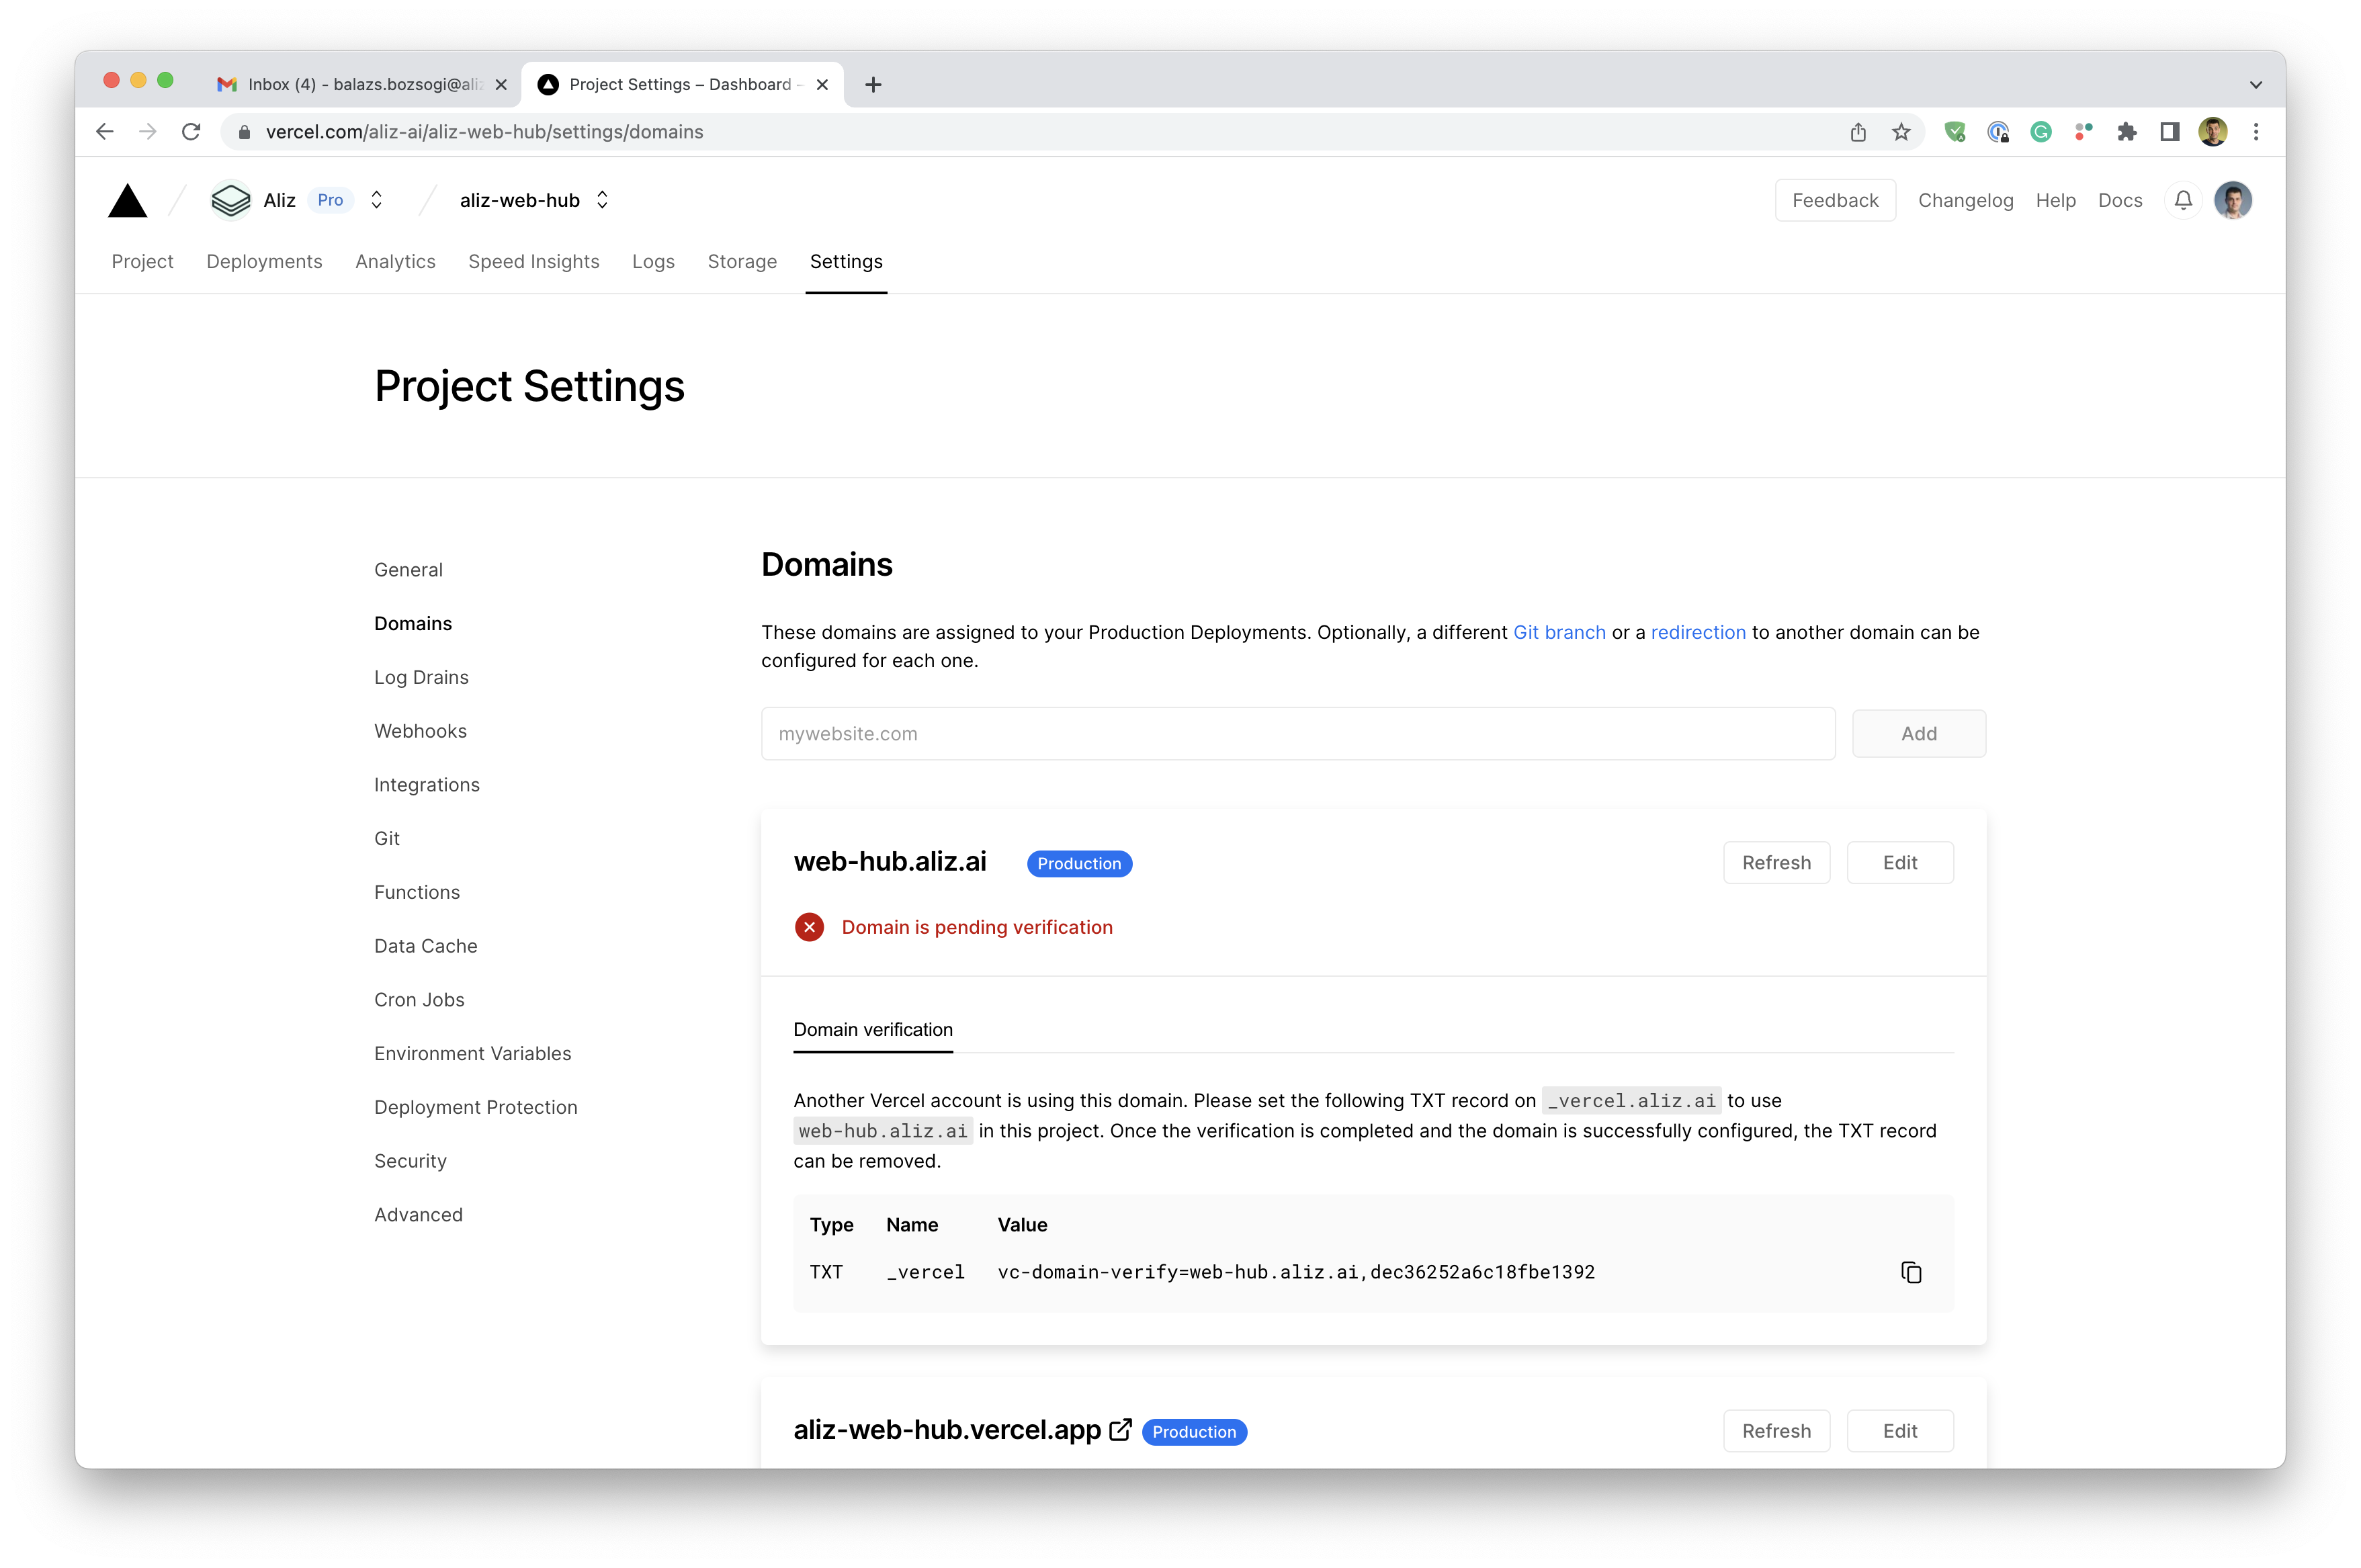Open the notifications bell
The width and height of the screenshot is (2361, 1568).
[x=2183, y=201]
